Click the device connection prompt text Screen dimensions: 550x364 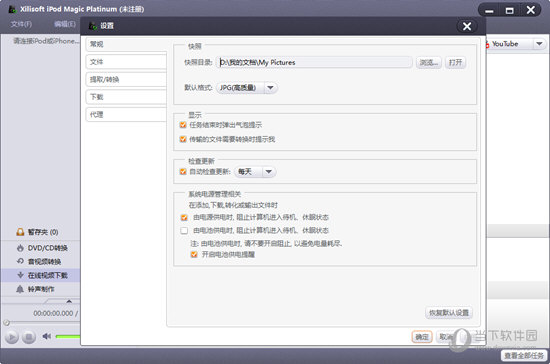tap(46, 41)
